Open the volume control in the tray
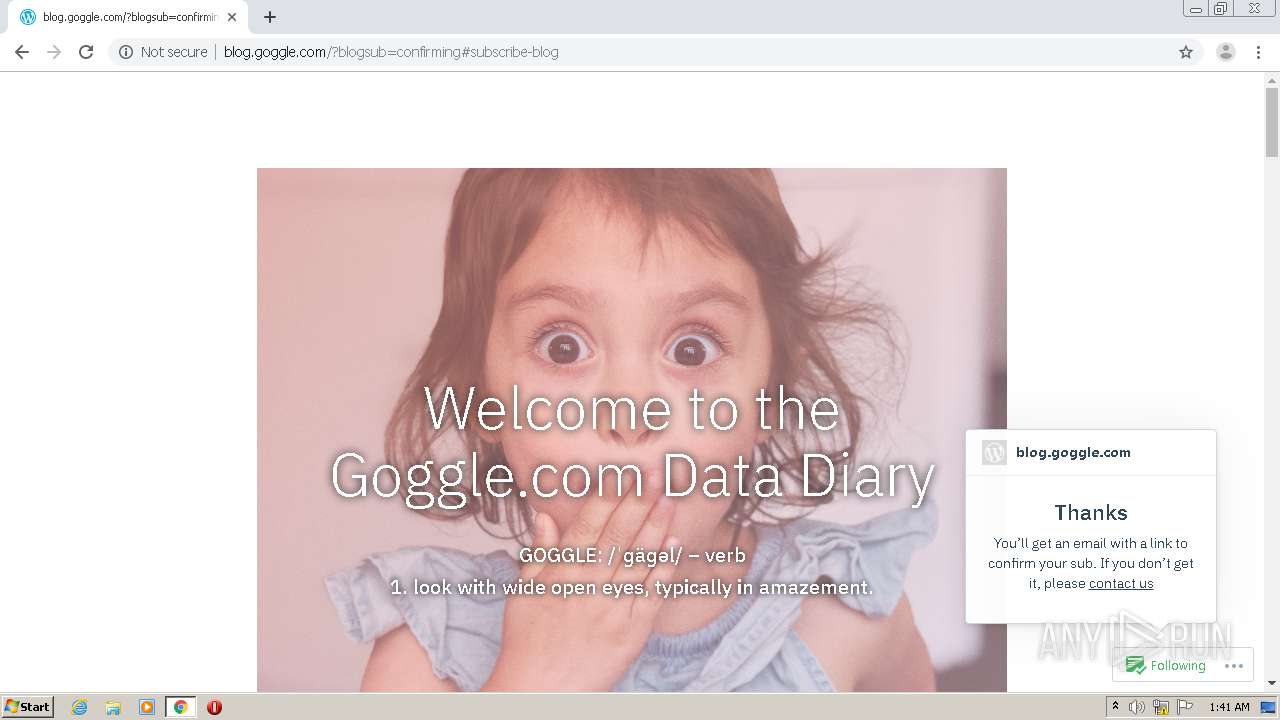 click(x=1137, y=707)
